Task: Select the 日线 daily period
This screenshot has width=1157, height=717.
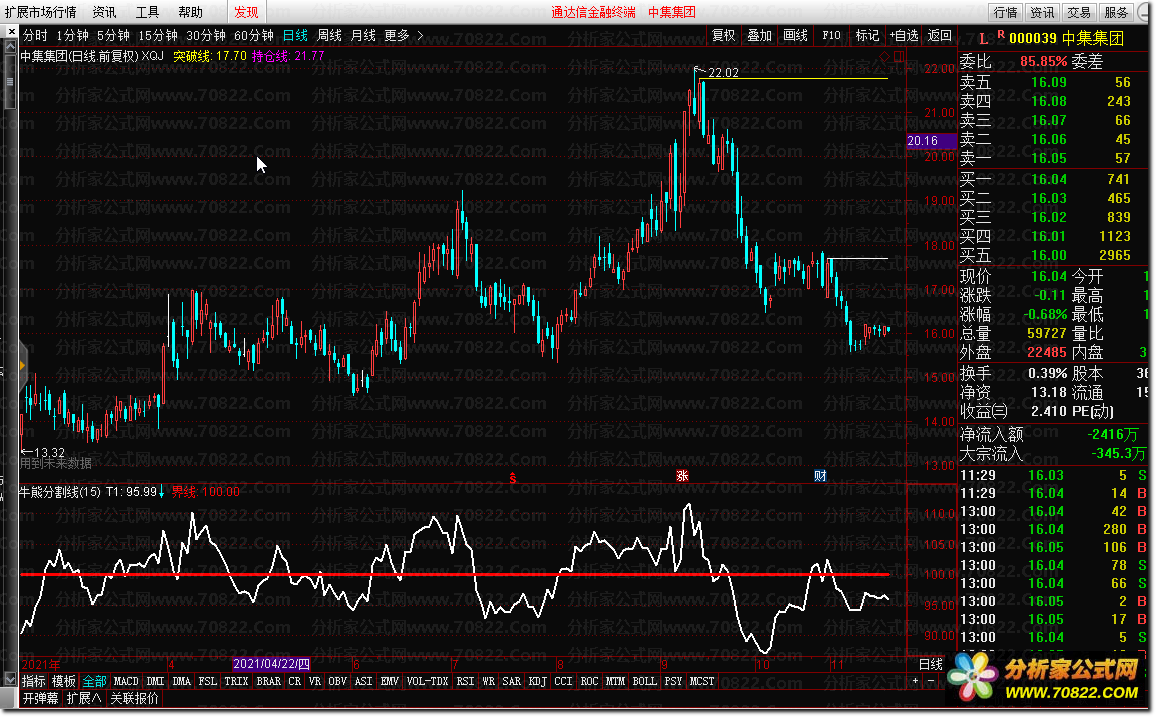Action: point(295,35)
